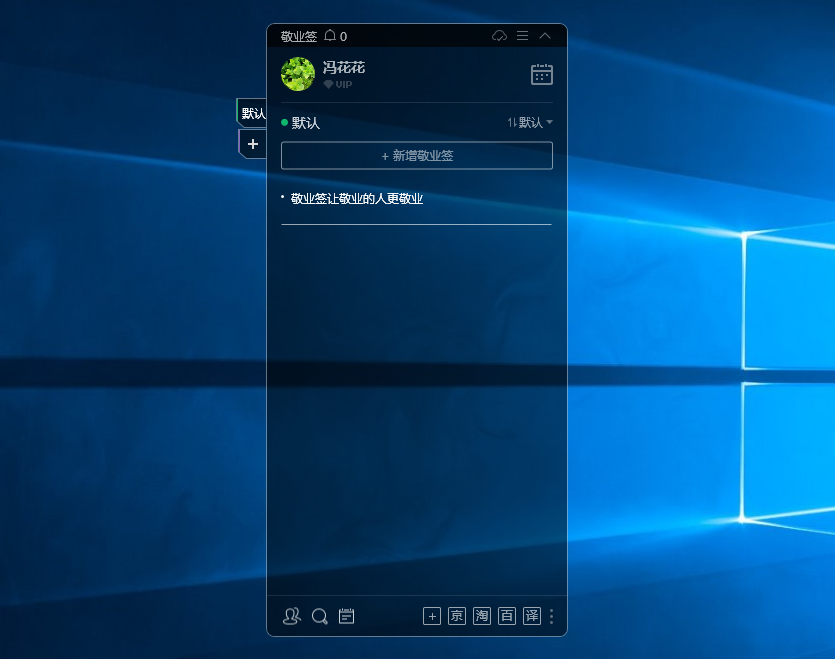835x659 pixels.
Task: Click the 冯花花 profile avatar
Action: (x=298, y=74)
